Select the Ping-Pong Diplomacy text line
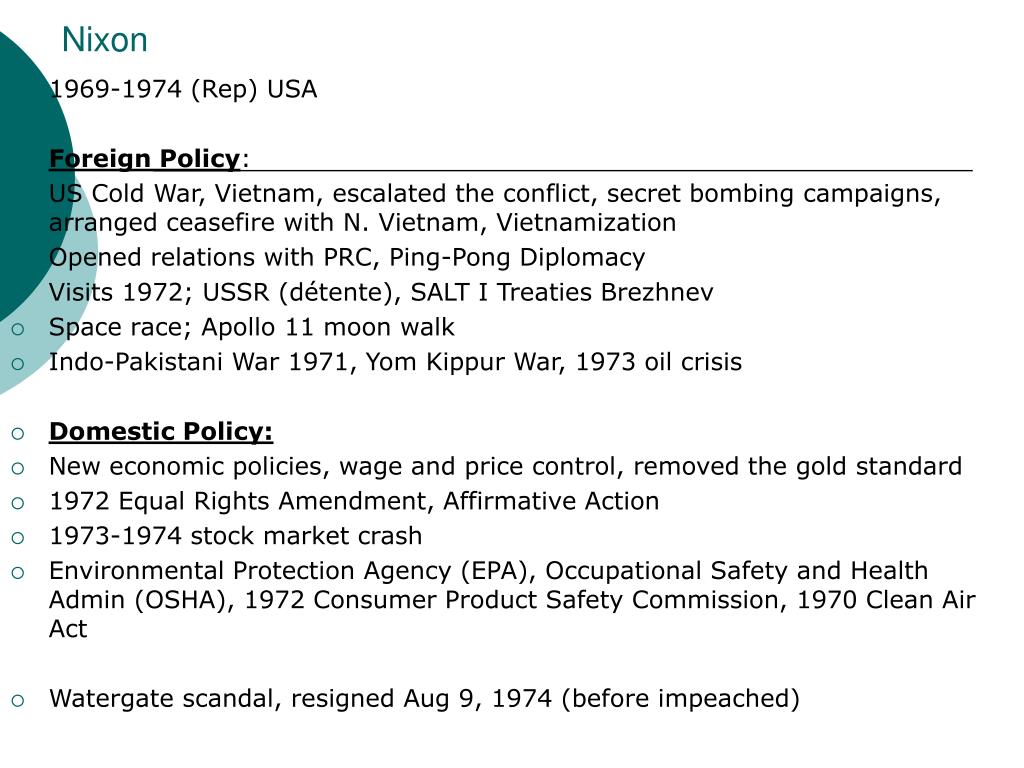Viewport: 1024px width, 768px height. pyautogui.click(x=347, y=257)
